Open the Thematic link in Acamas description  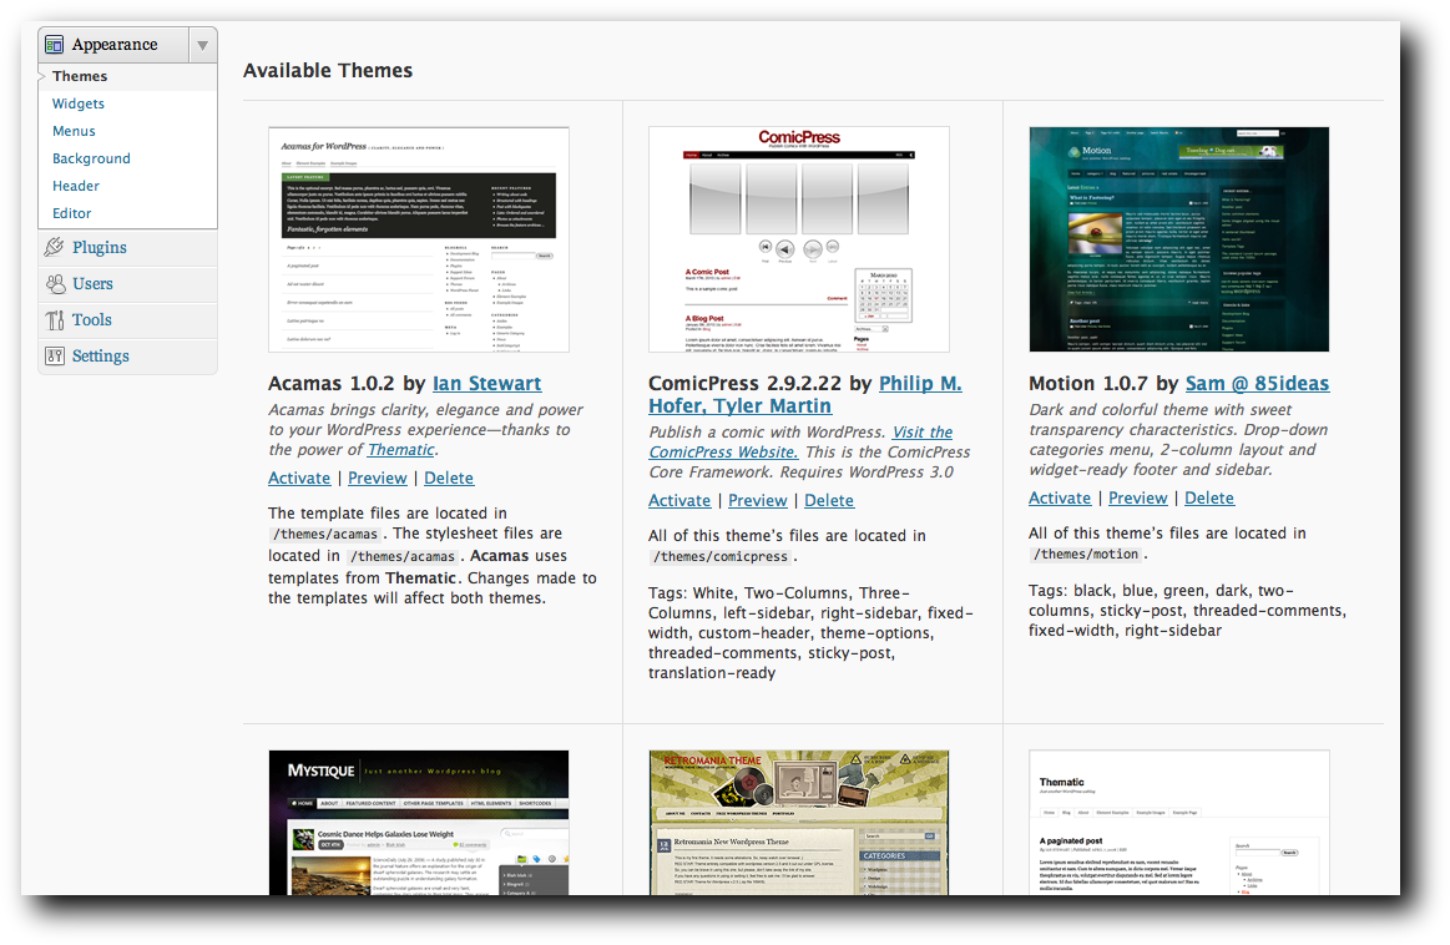401,450
